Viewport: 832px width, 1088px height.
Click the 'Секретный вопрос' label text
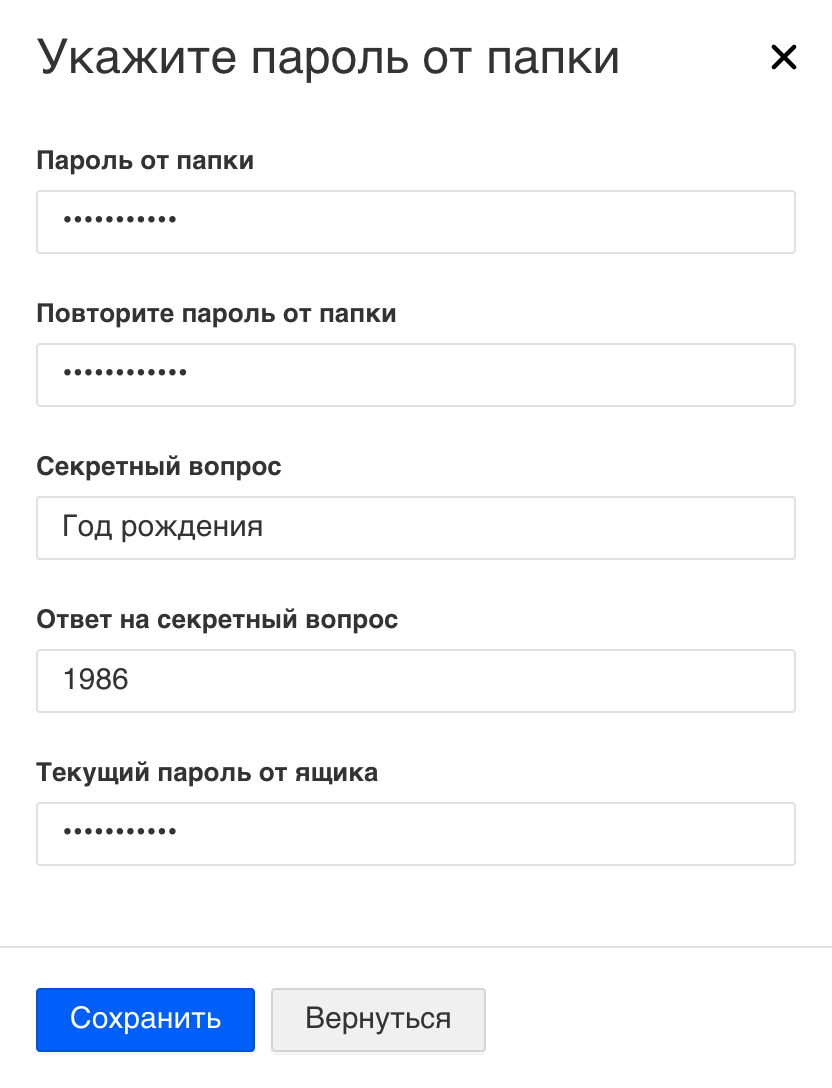159,467
